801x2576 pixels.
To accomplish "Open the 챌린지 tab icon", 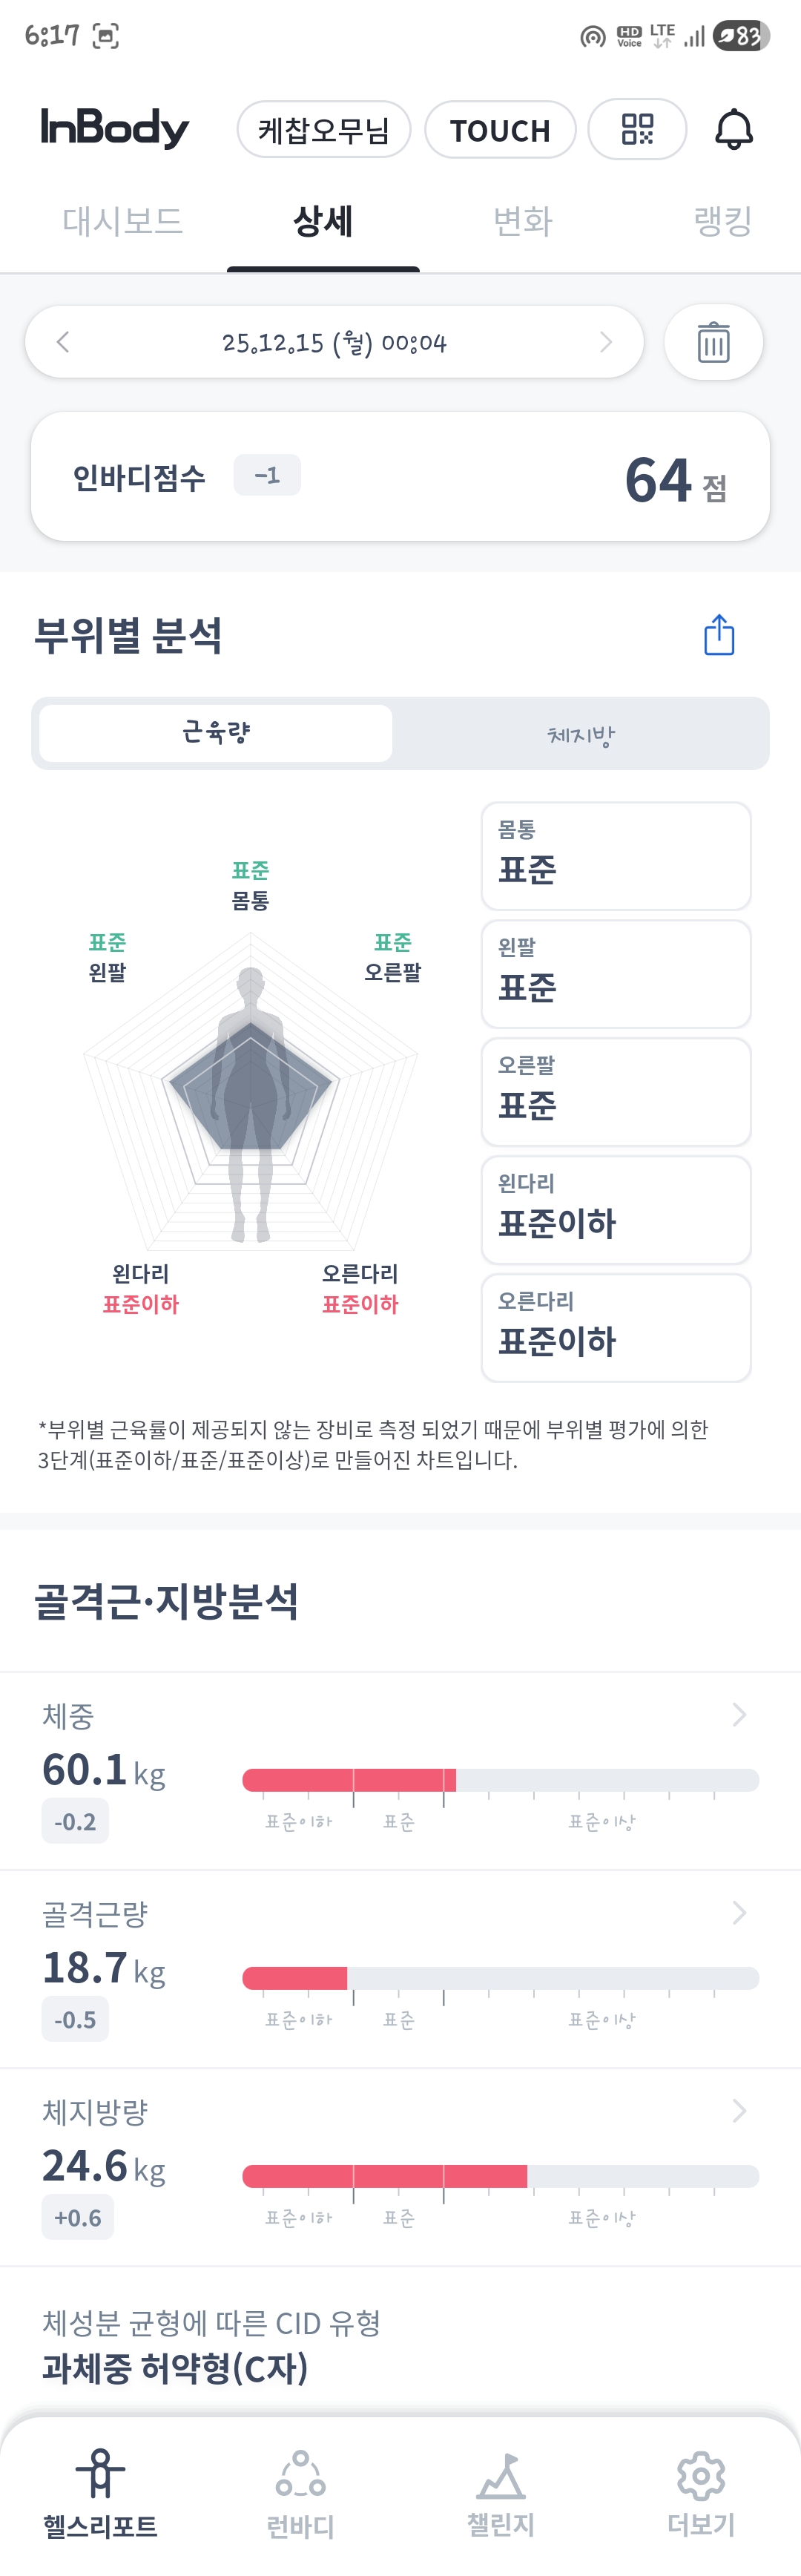I will pos(501,2474).
